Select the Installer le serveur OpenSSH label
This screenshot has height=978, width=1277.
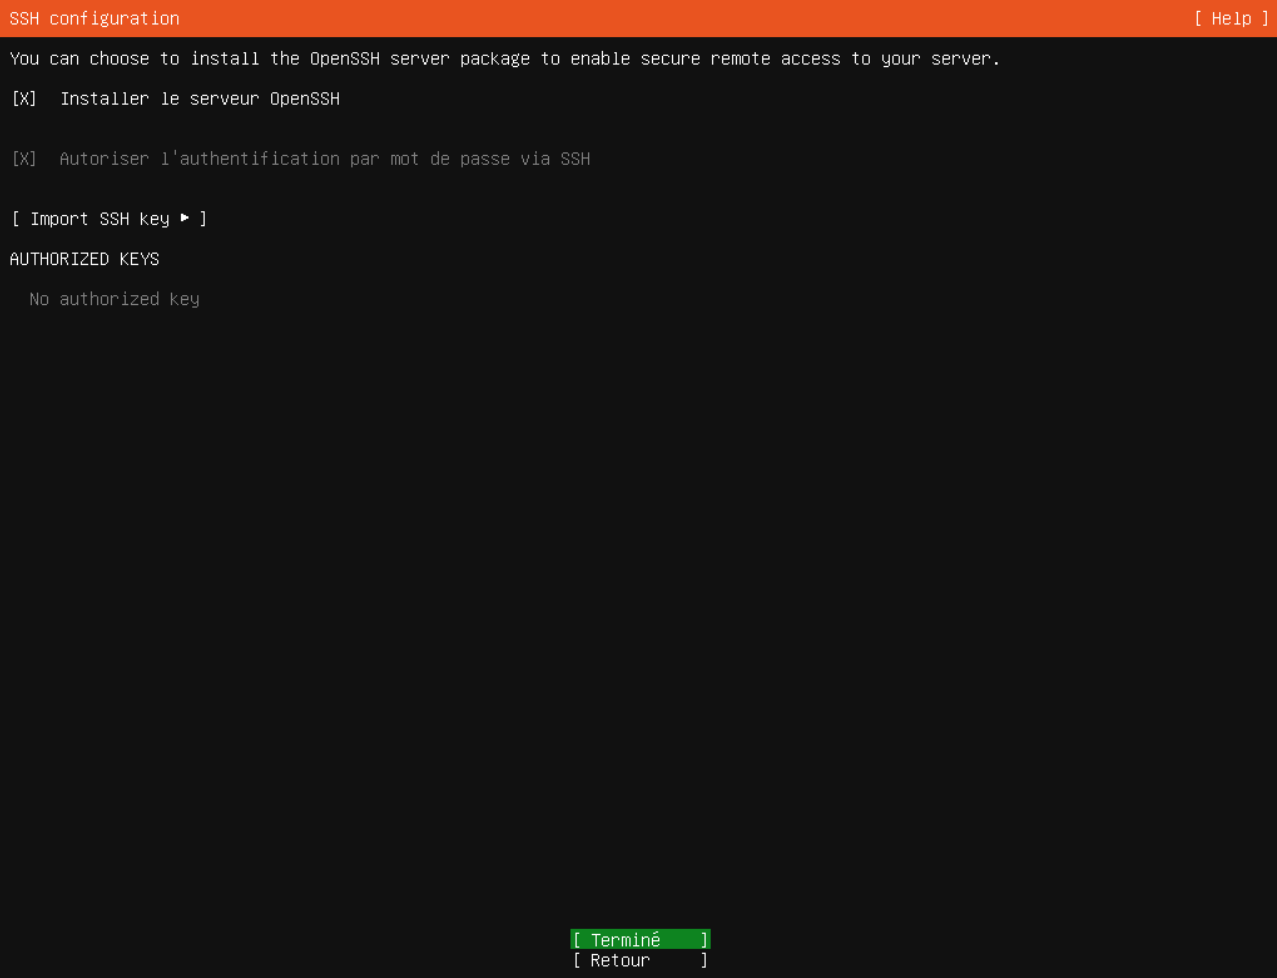pos(199,98)
